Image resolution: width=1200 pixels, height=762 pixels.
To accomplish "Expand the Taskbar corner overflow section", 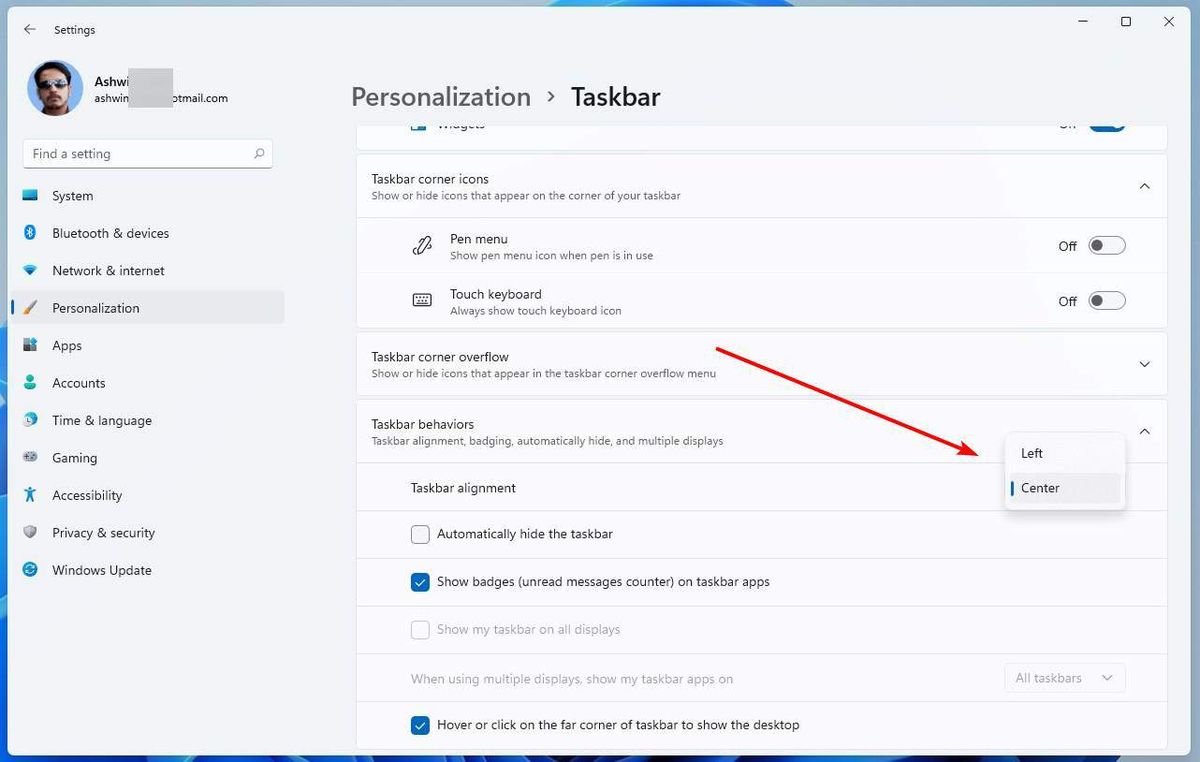I will coord(1145,364).
